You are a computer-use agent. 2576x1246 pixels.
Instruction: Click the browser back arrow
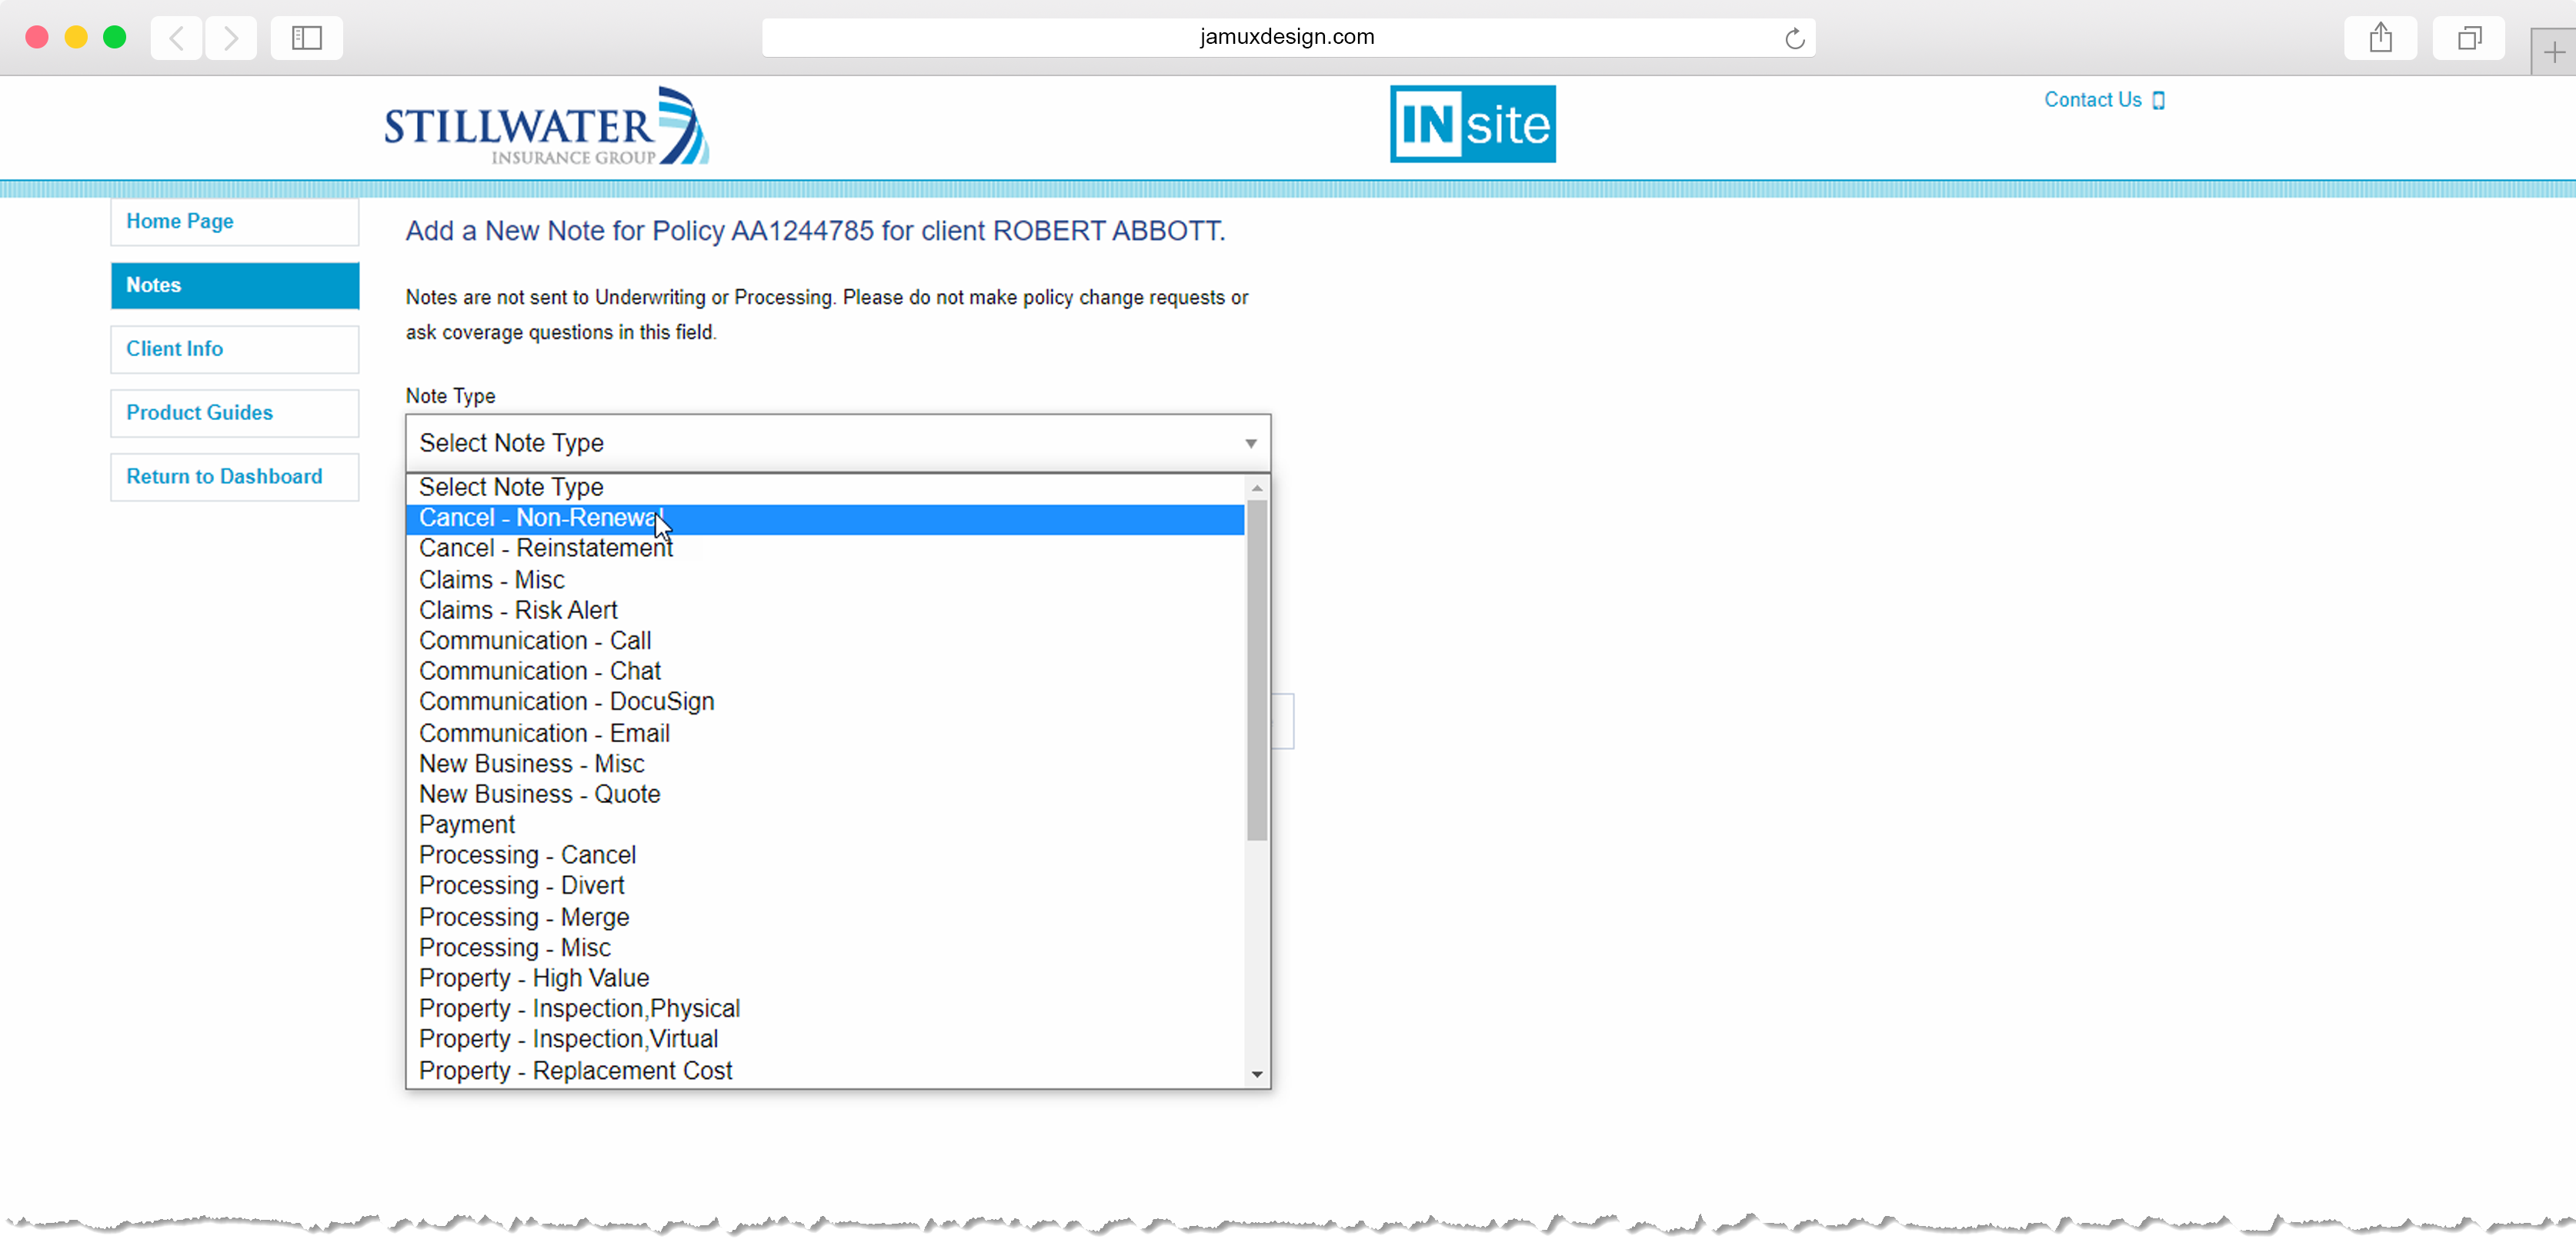point(177,38)
